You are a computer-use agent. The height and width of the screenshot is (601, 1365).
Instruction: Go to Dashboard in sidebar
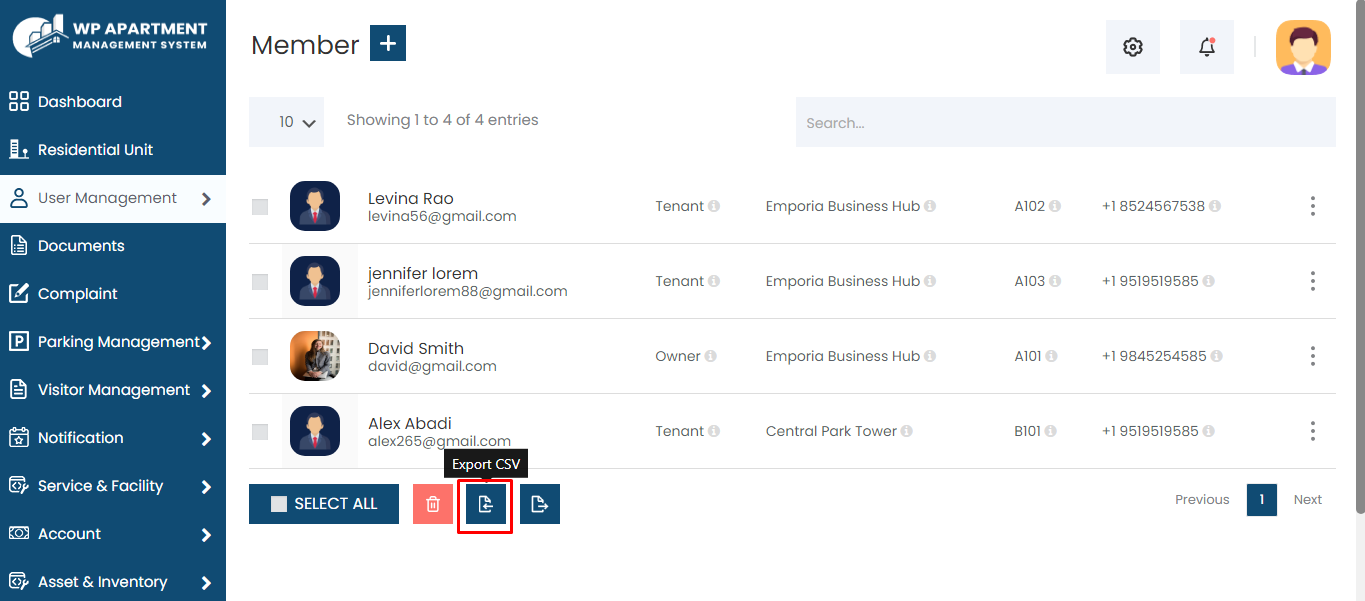[x=80, y=102]
